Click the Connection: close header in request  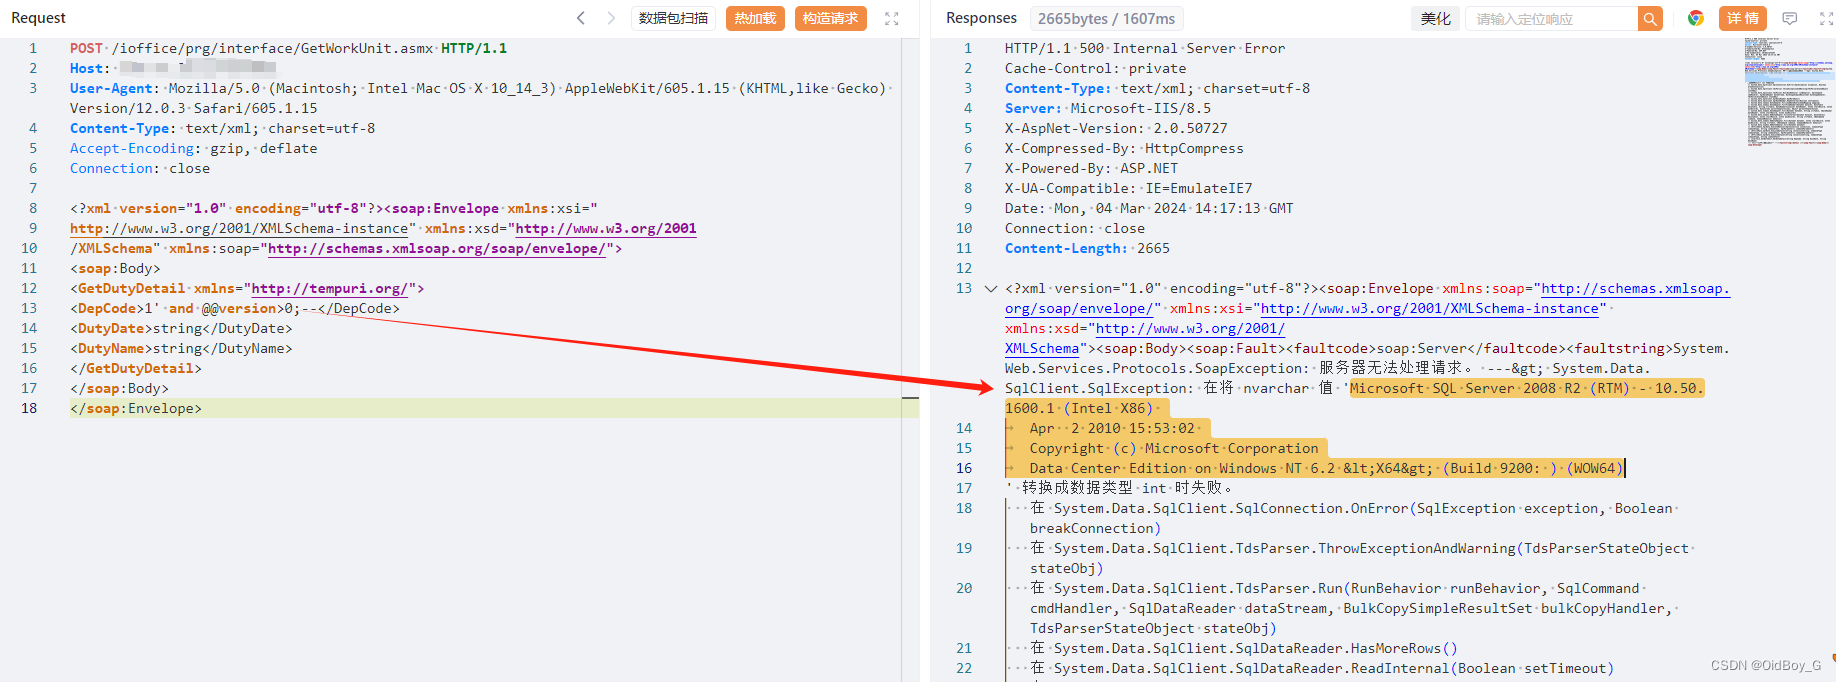140,168
